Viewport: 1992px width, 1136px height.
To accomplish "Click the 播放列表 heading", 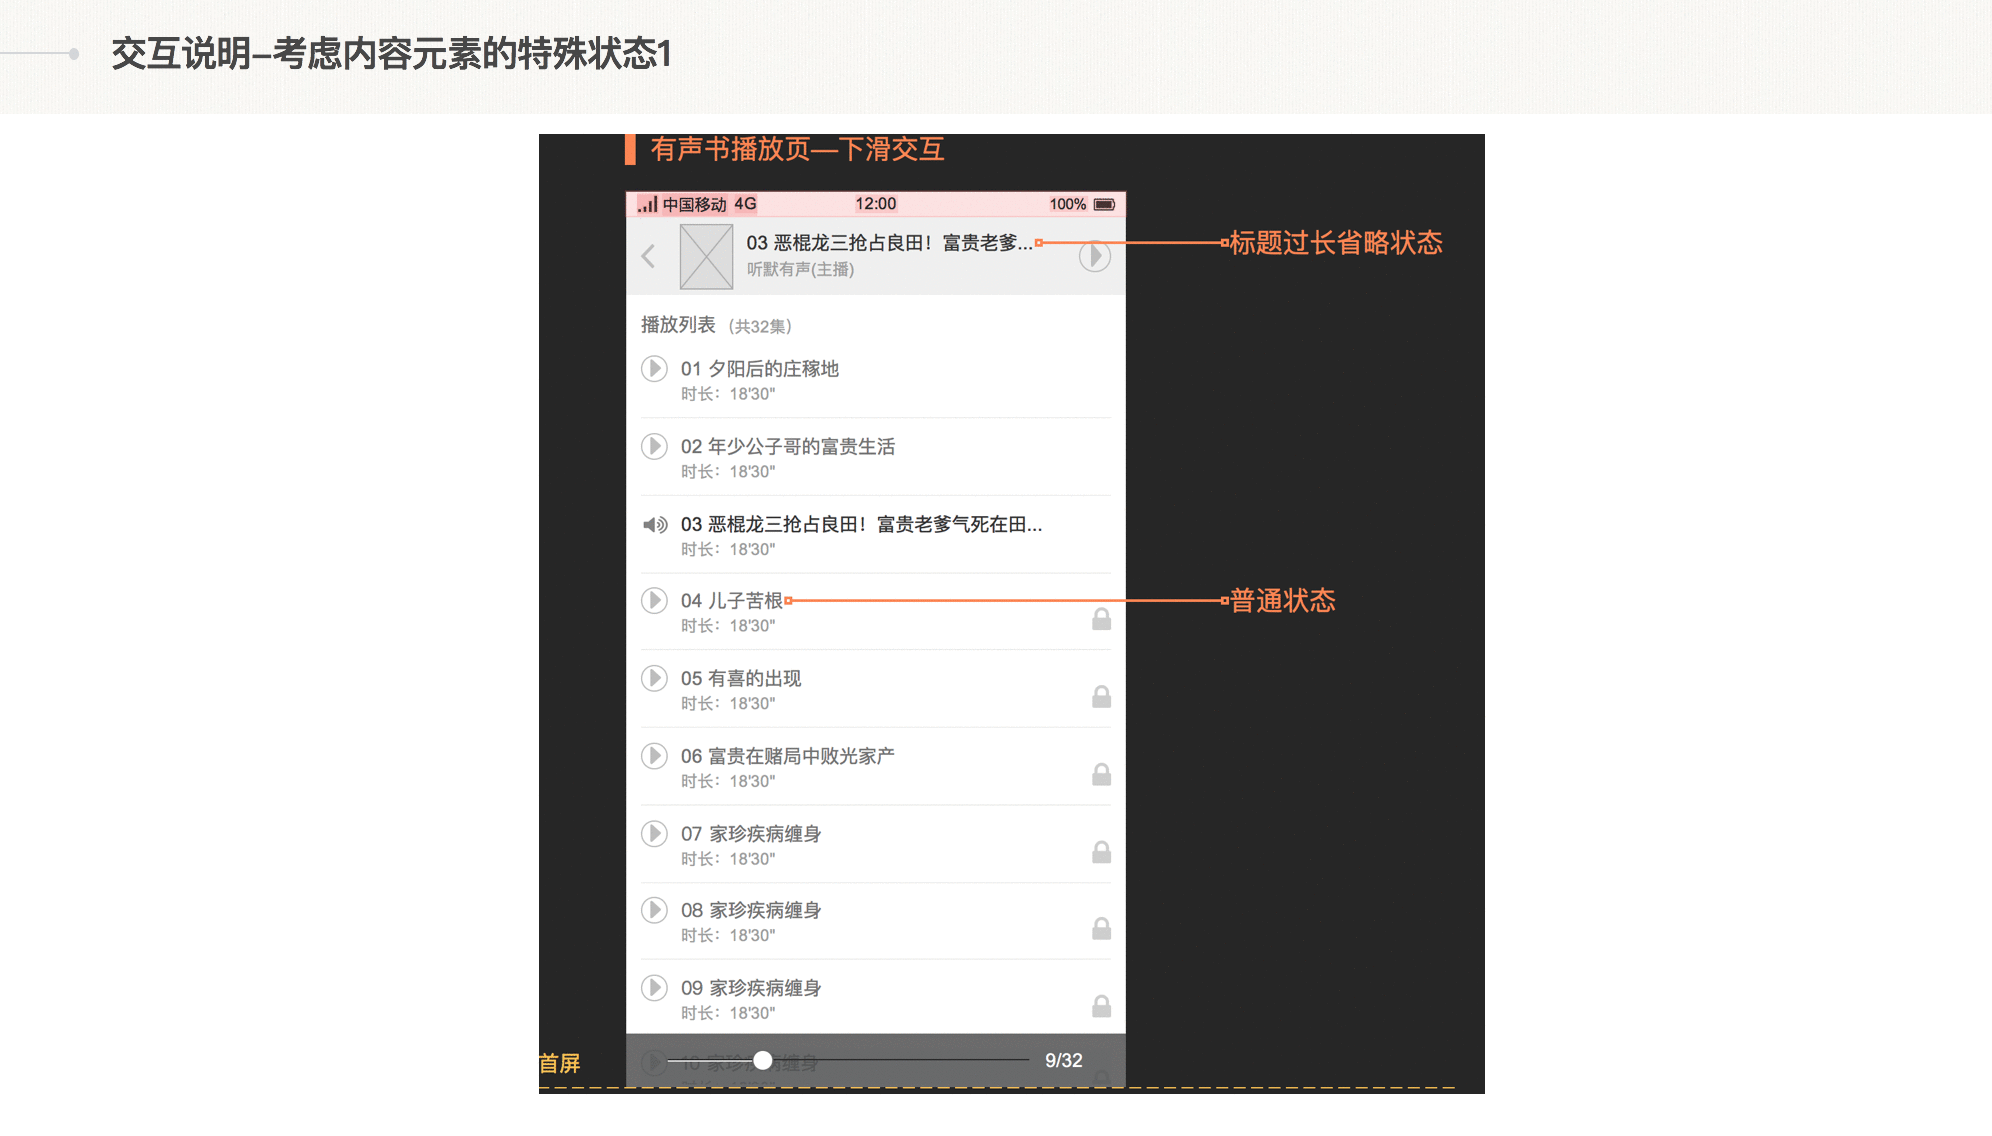I will 678,325.
